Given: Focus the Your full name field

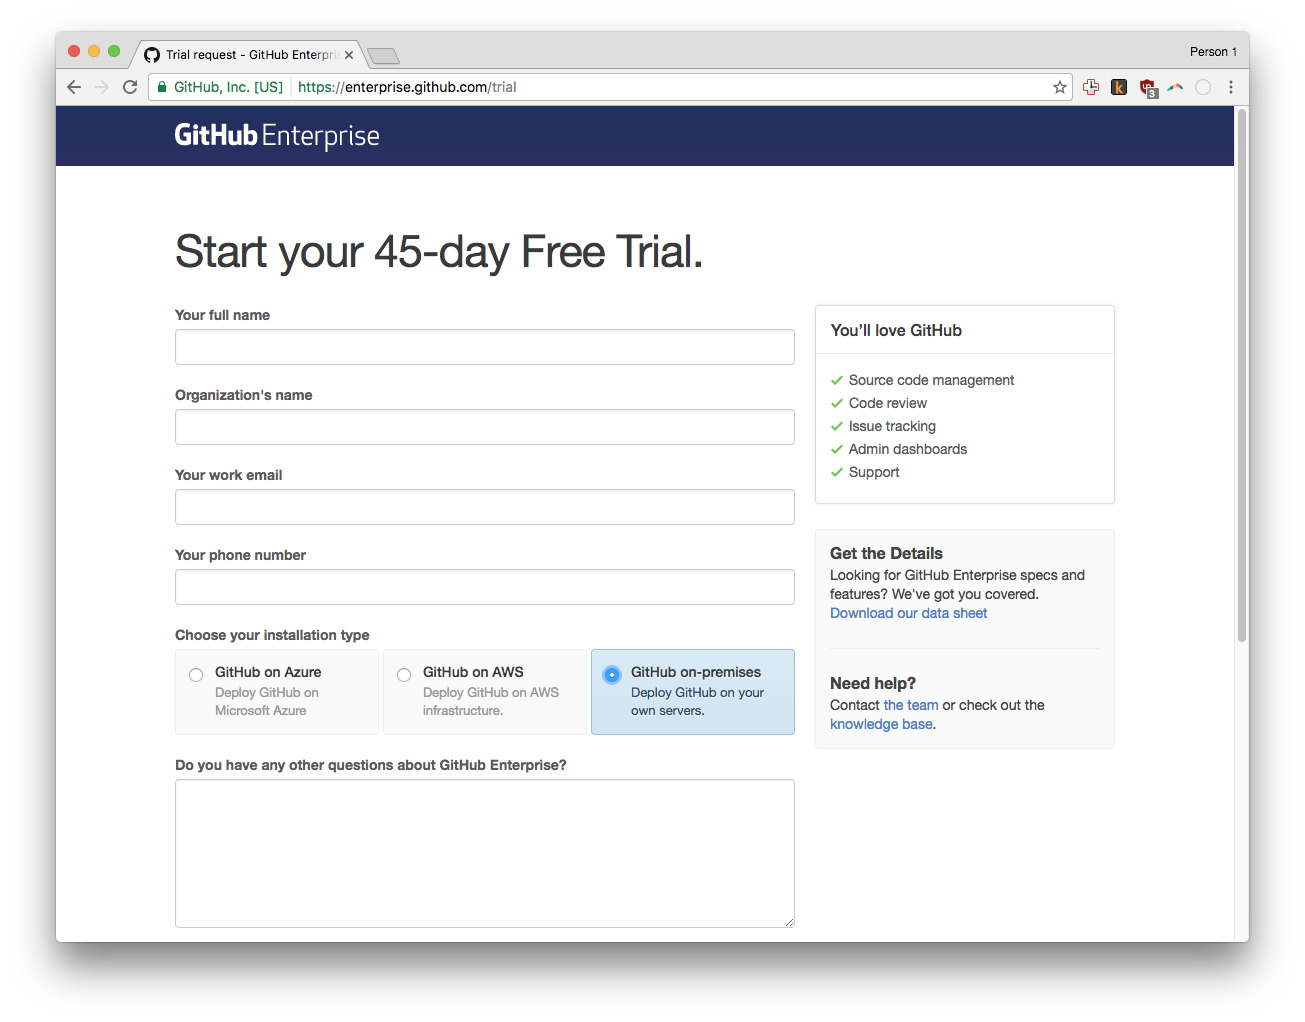Looking at the screenshot, I should pos(485,347).
